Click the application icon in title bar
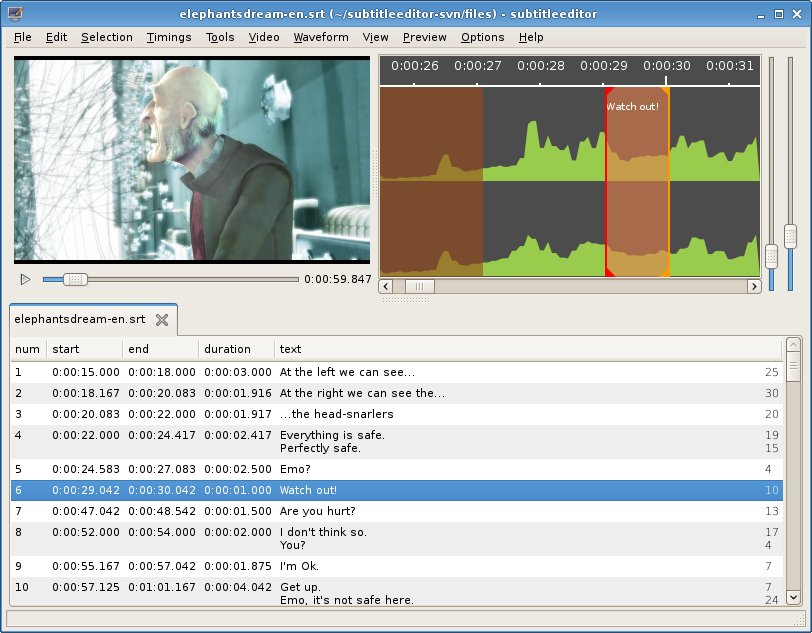 tap(14, 13)
